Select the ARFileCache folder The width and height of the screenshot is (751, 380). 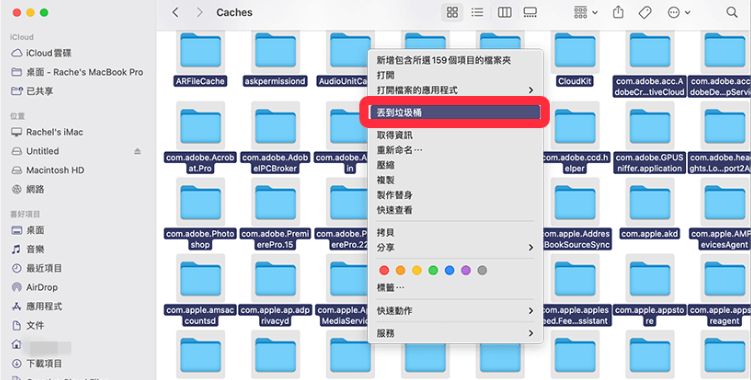(x=200, y=58)
